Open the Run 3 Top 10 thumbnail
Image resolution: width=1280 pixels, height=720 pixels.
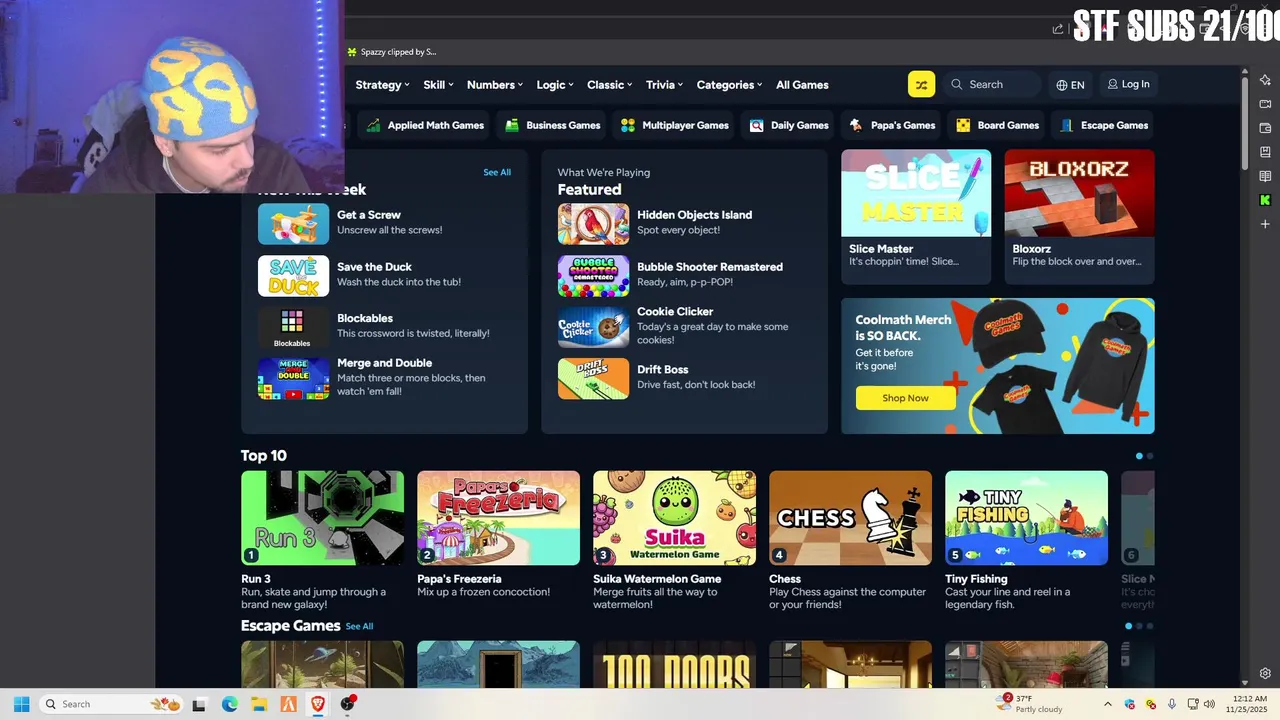pyautogui.click(x=322, y=518)
